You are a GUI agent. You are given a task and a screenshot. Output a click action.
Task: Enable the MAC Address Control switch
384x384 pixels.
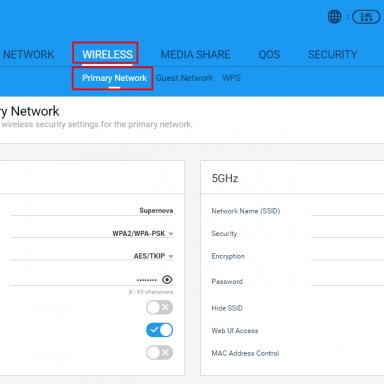[159, 352]
